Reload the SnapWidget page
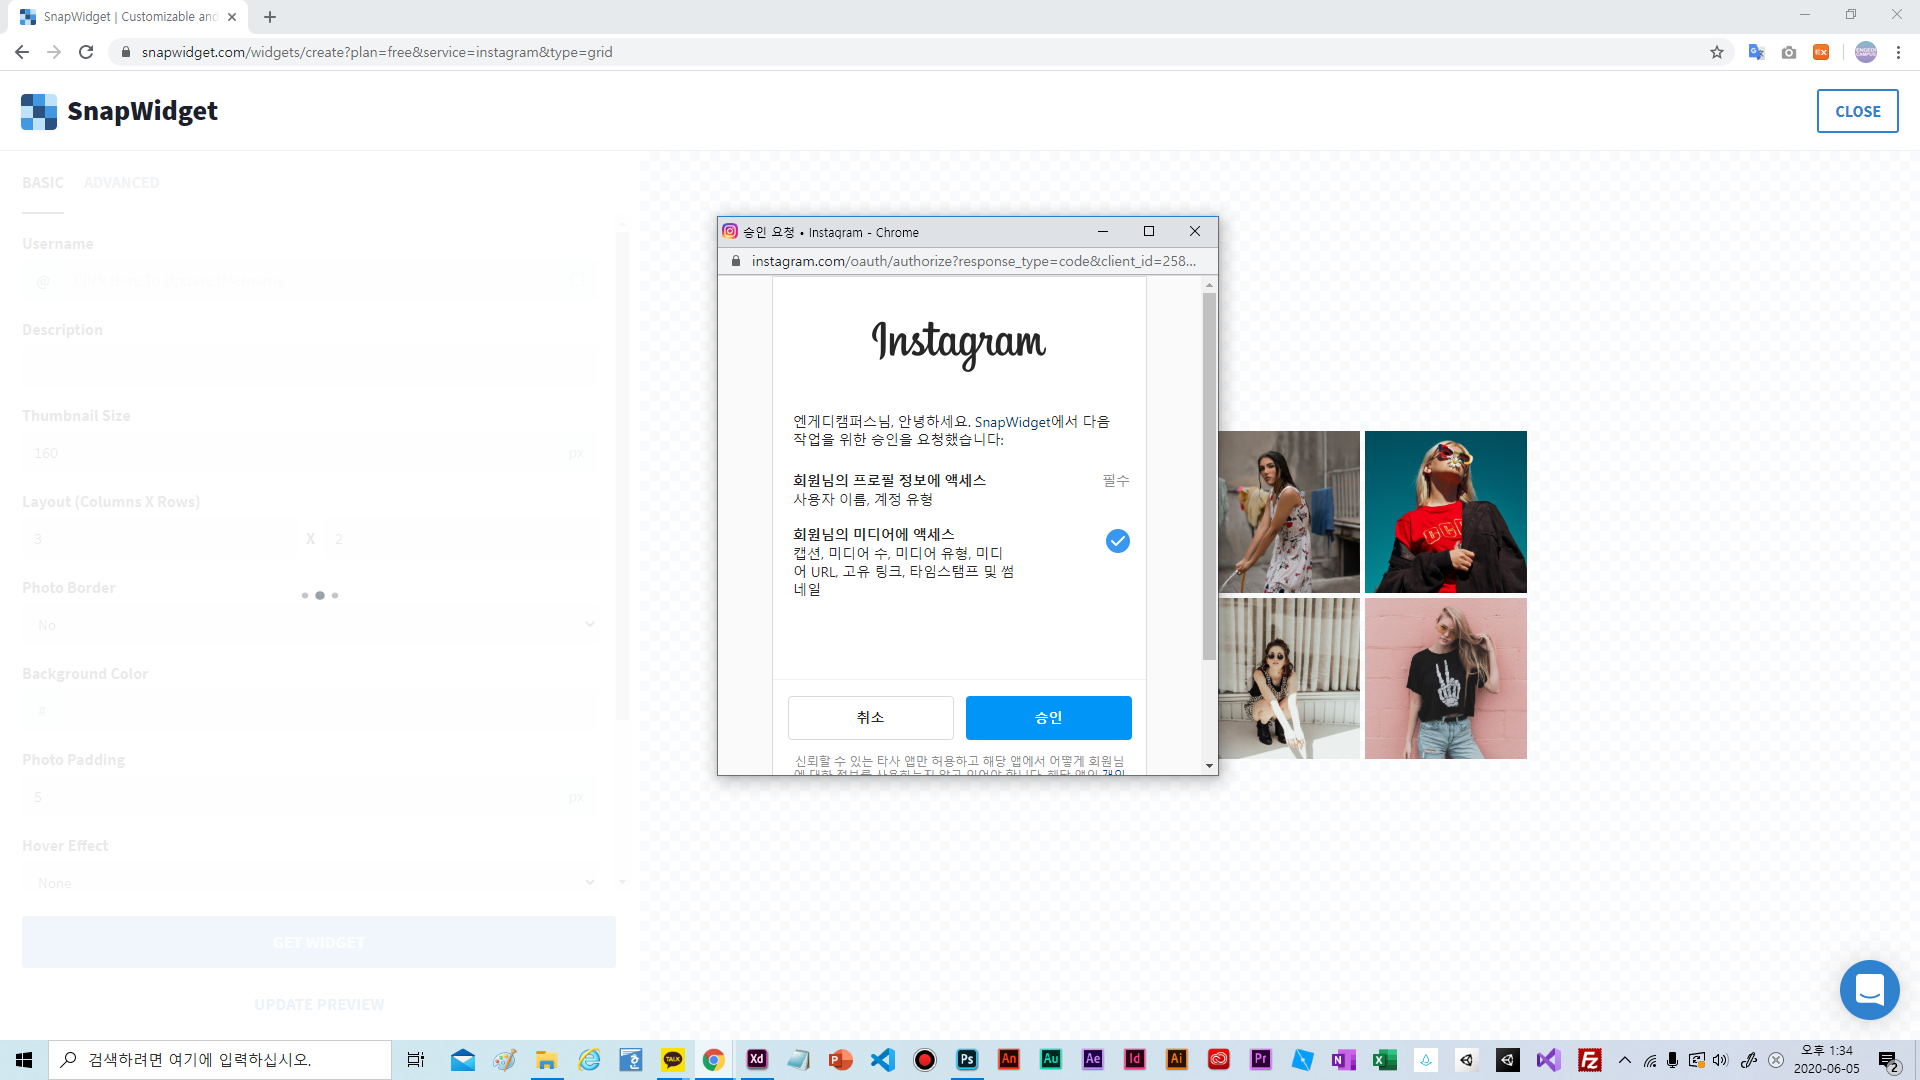 pos(86,52)
